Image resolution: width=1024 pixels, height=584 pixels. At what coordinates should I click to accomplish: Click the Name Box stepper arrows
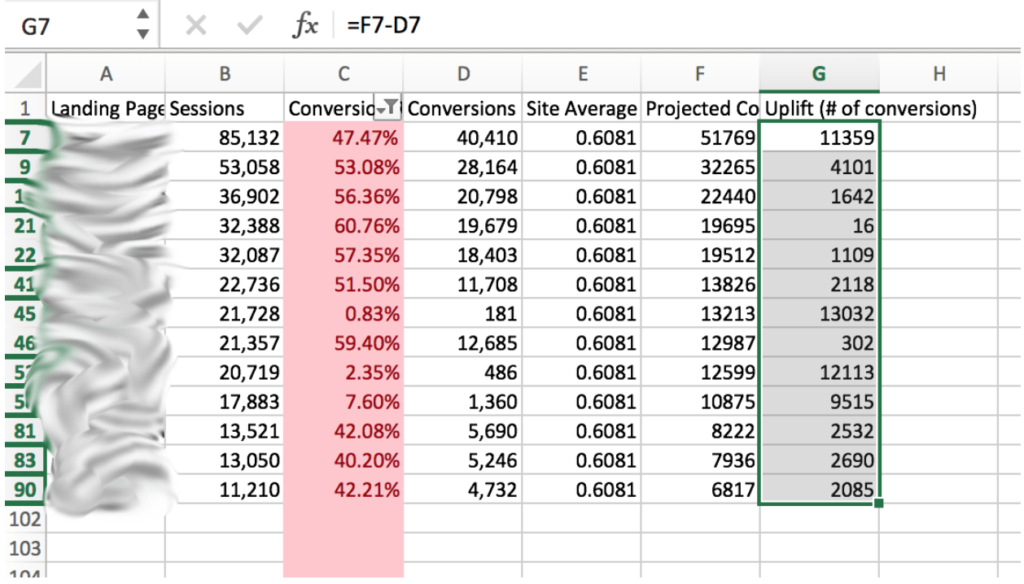pyautogui.click(x=143, y=25)
